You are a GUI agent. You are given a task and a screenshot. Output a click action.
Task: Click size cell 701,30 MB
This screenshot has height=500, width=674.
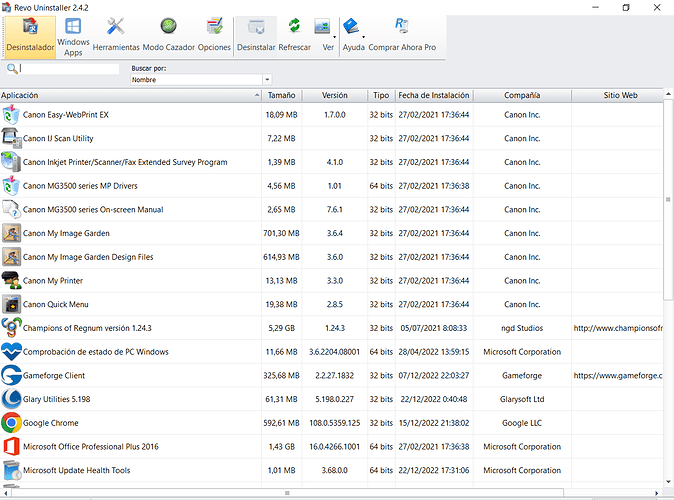coord(281,233)
